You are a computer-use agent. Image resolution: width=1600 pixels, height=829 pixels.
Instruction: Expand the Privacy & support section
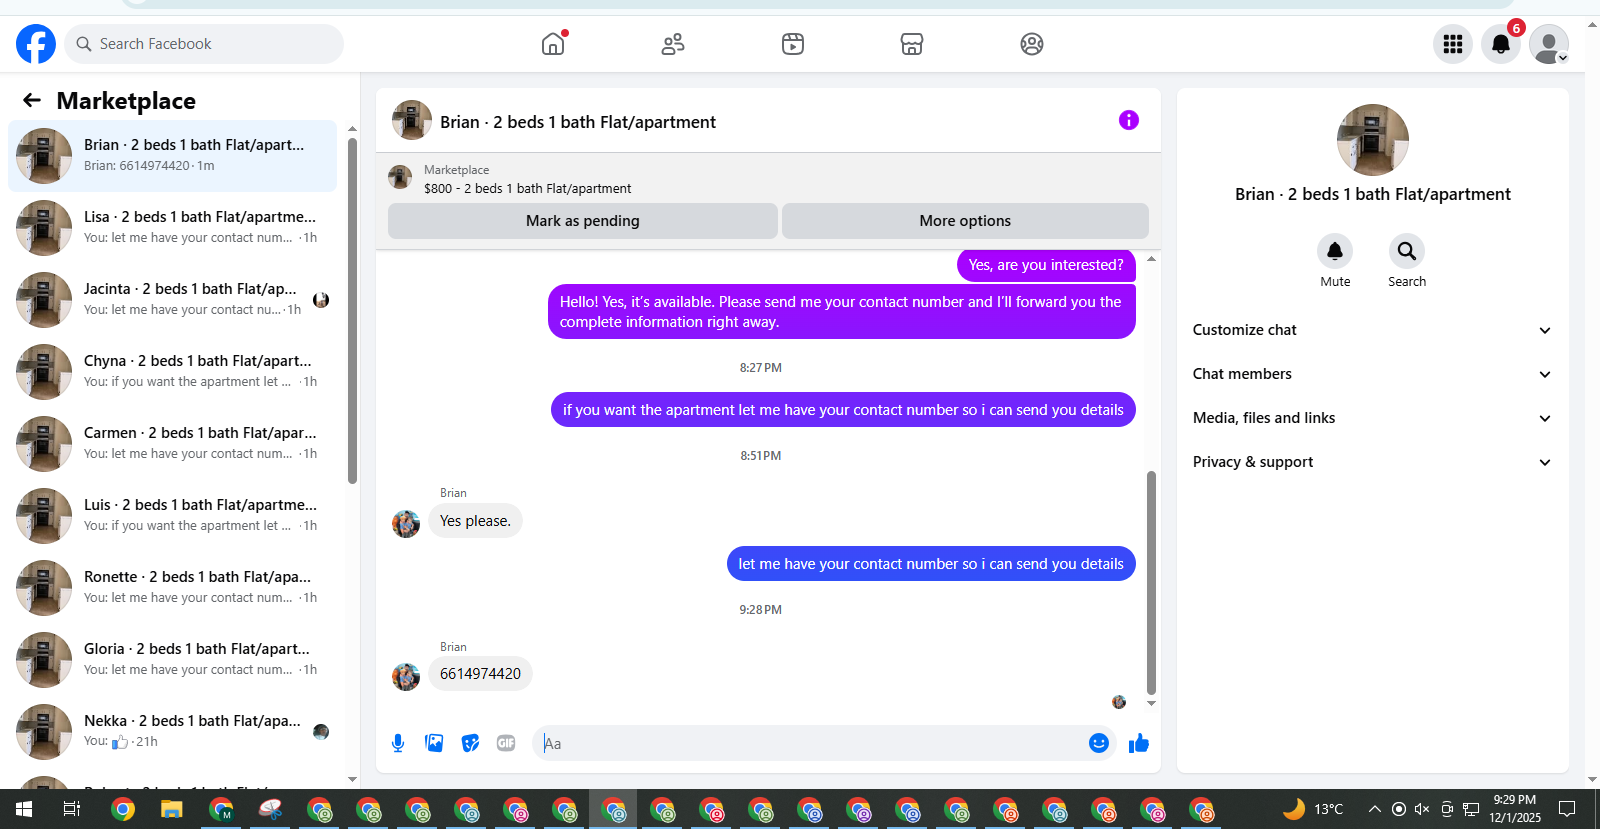pos(1372,462)
